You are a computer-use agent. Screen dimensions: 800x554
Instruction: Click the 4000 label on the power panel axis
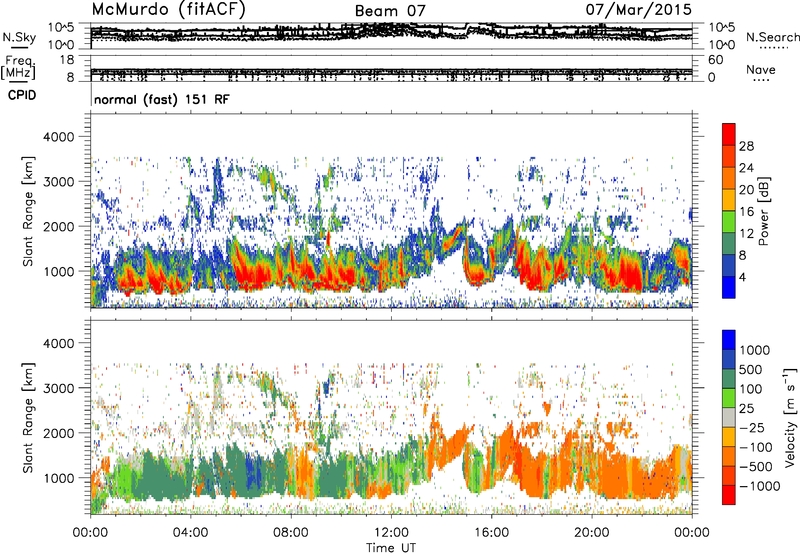pos(58,137)
